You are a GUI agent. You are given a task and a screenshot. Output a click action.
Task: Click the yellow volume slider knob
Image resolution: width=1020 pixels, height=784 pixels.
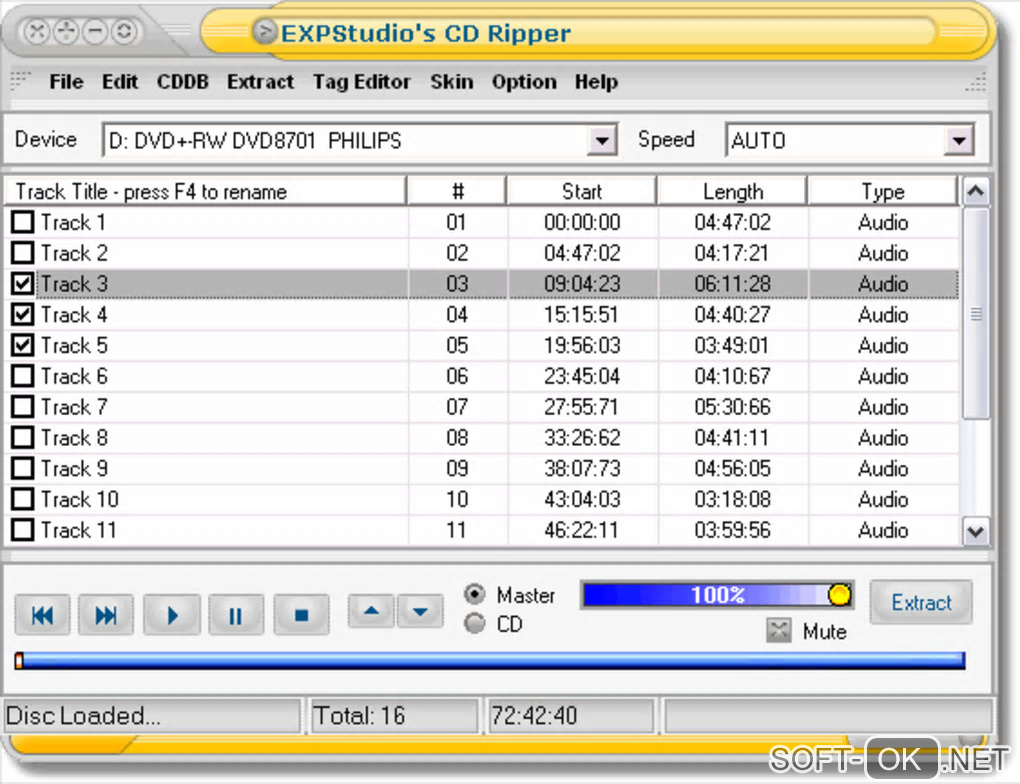839,594
